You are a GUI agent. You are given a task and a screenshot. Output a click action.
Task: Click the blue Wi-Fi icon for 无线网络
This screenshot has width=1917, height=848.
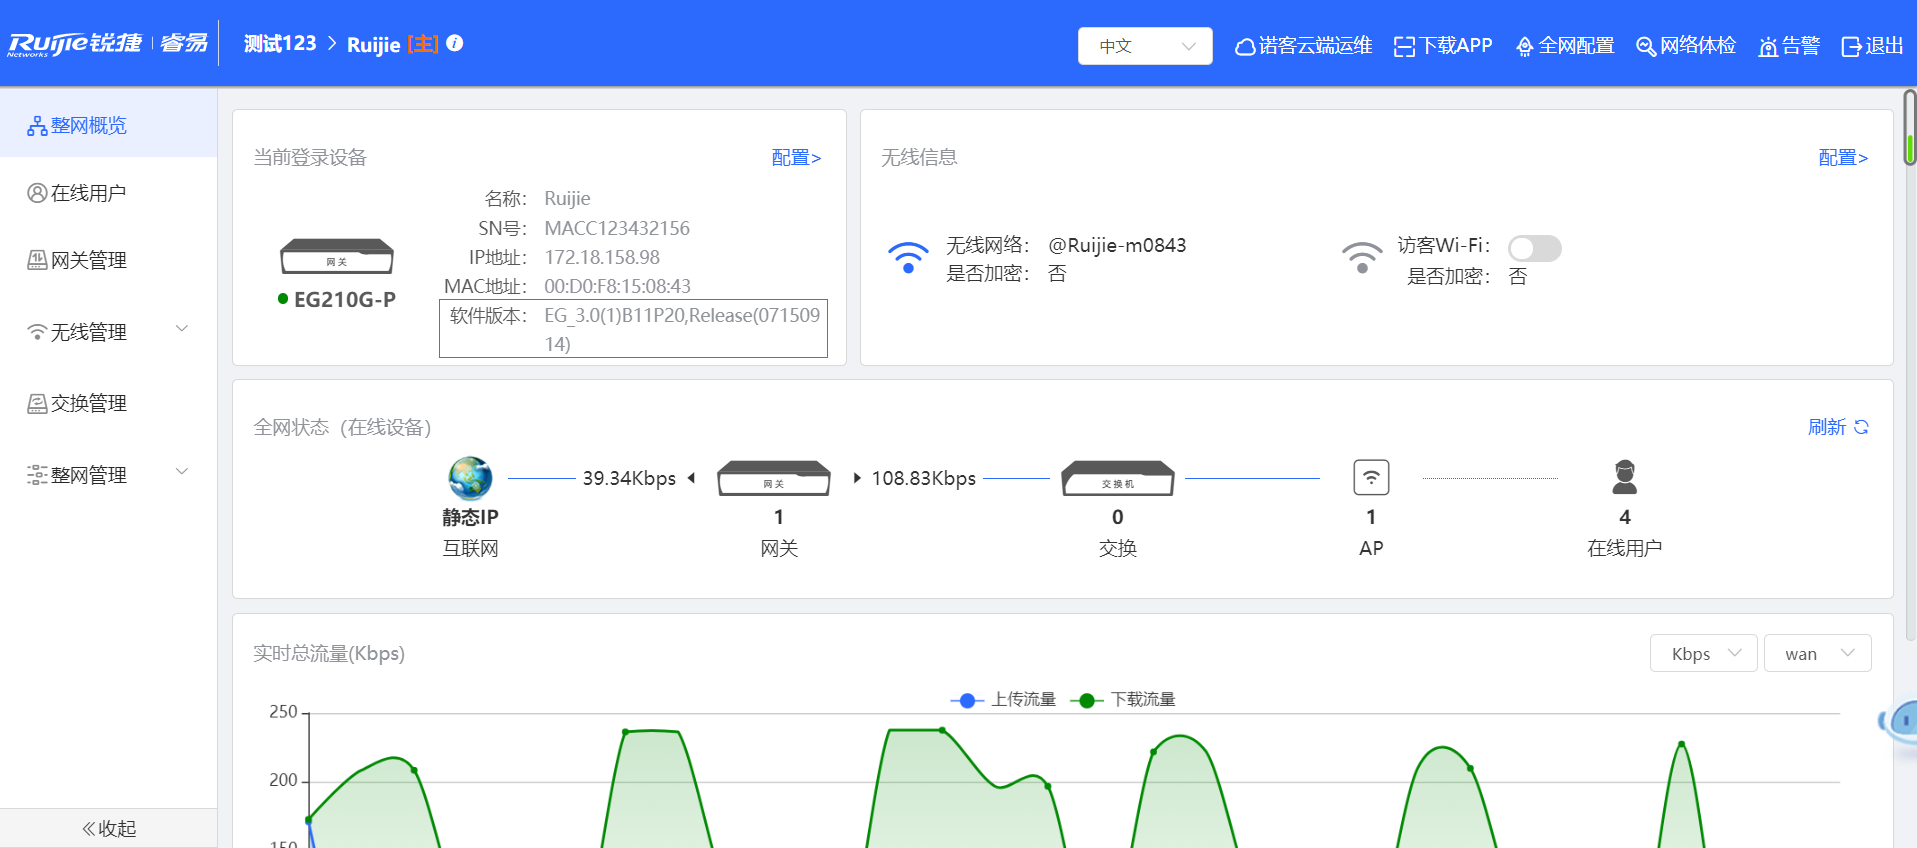[x=908, y=257]
